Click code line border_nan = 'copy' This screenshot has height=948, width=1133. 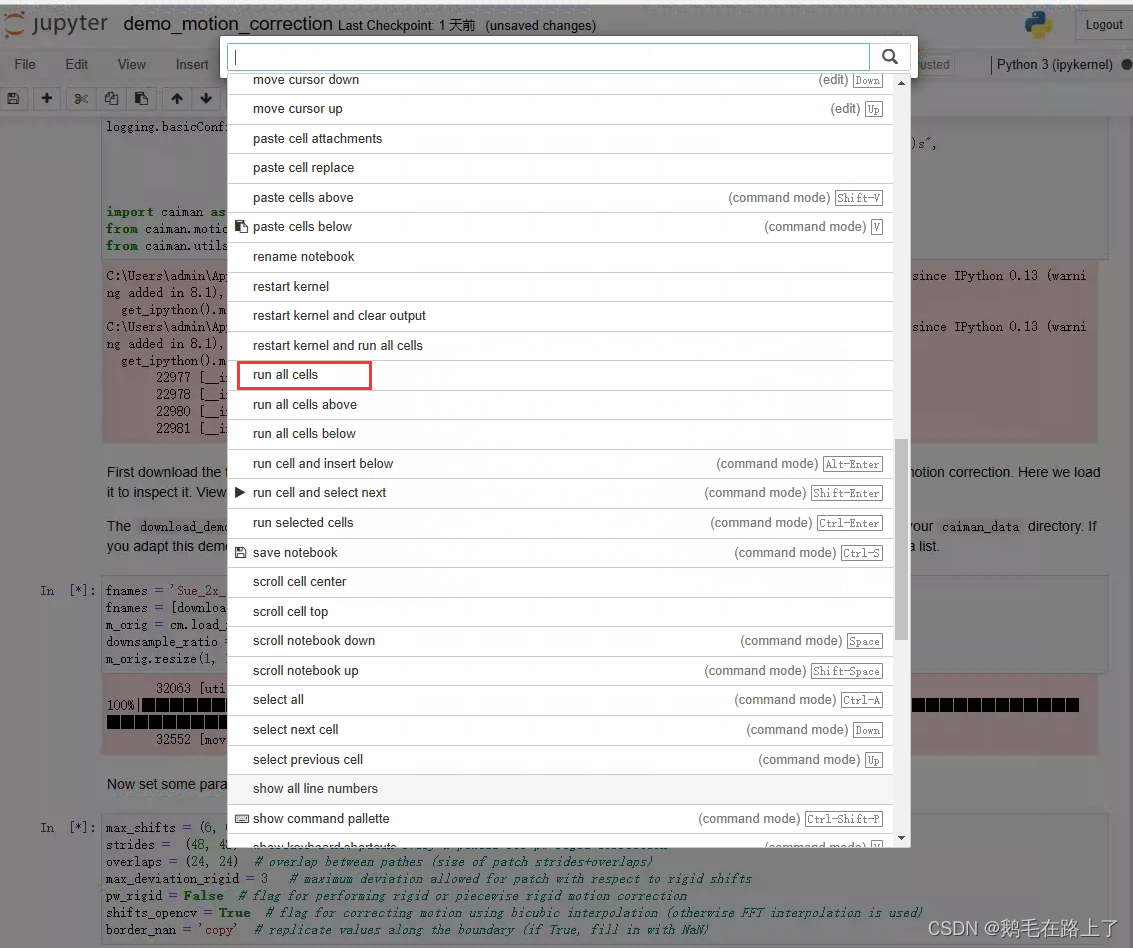tap(407, 930)
